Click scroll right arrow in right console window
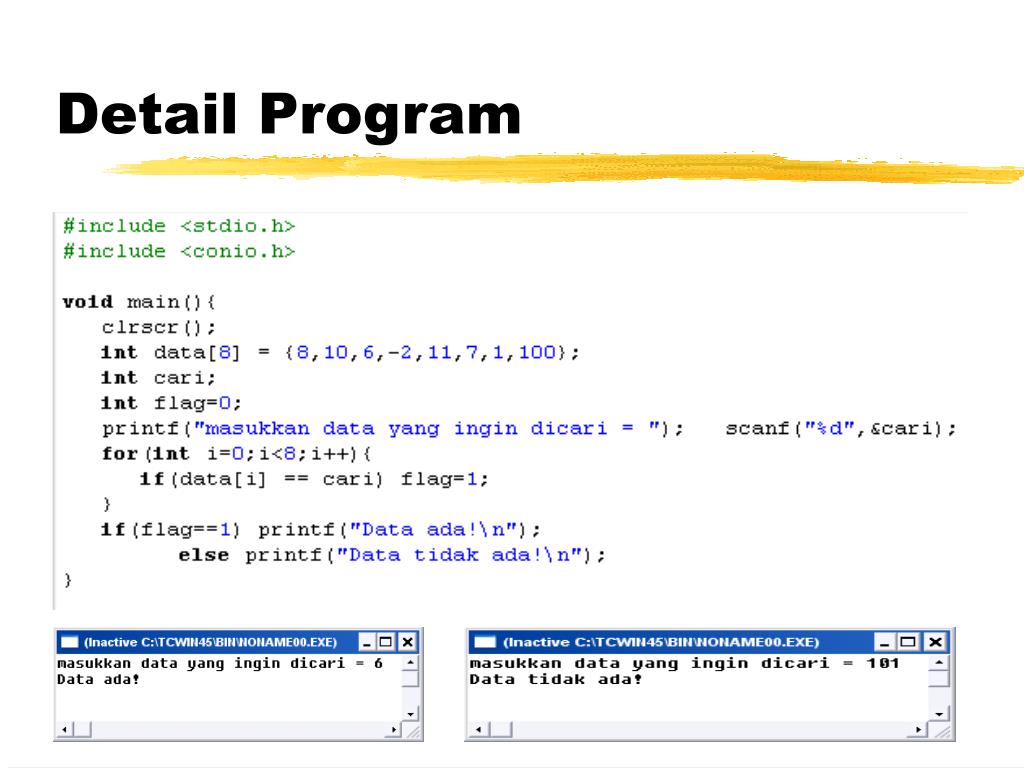The width and height of the screenshot is (1024, 768). pos(918,729)
